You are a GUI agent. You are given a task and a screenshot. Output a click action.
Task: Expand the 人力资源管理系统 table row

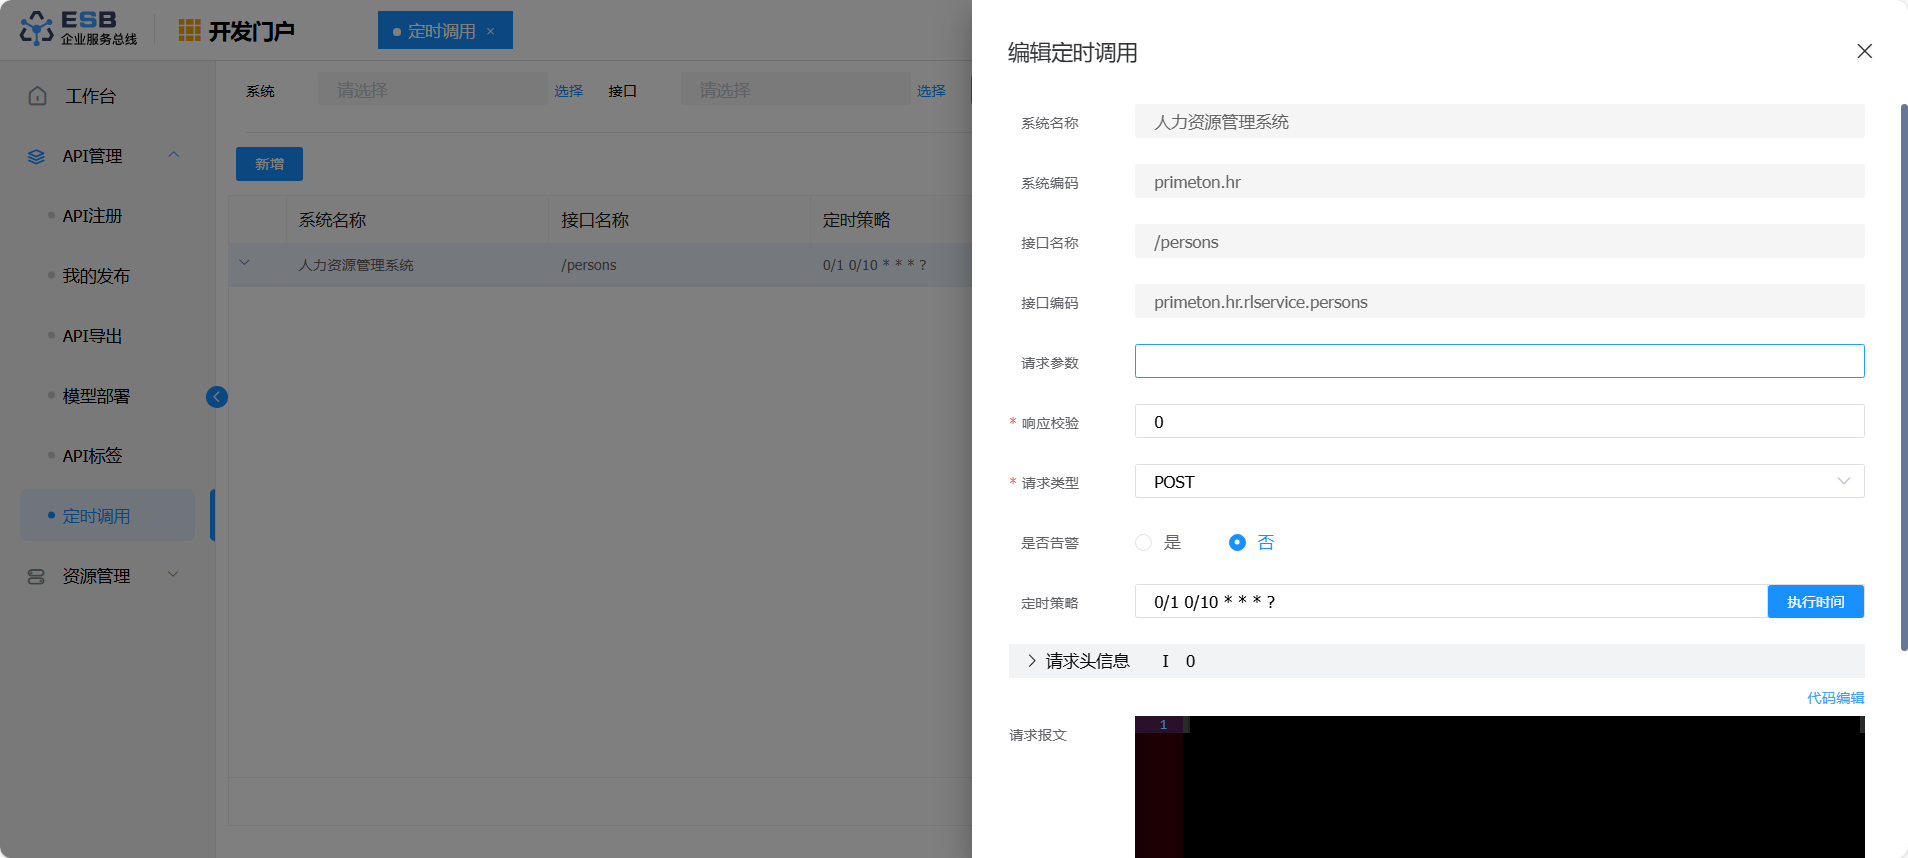coord(245,264)
